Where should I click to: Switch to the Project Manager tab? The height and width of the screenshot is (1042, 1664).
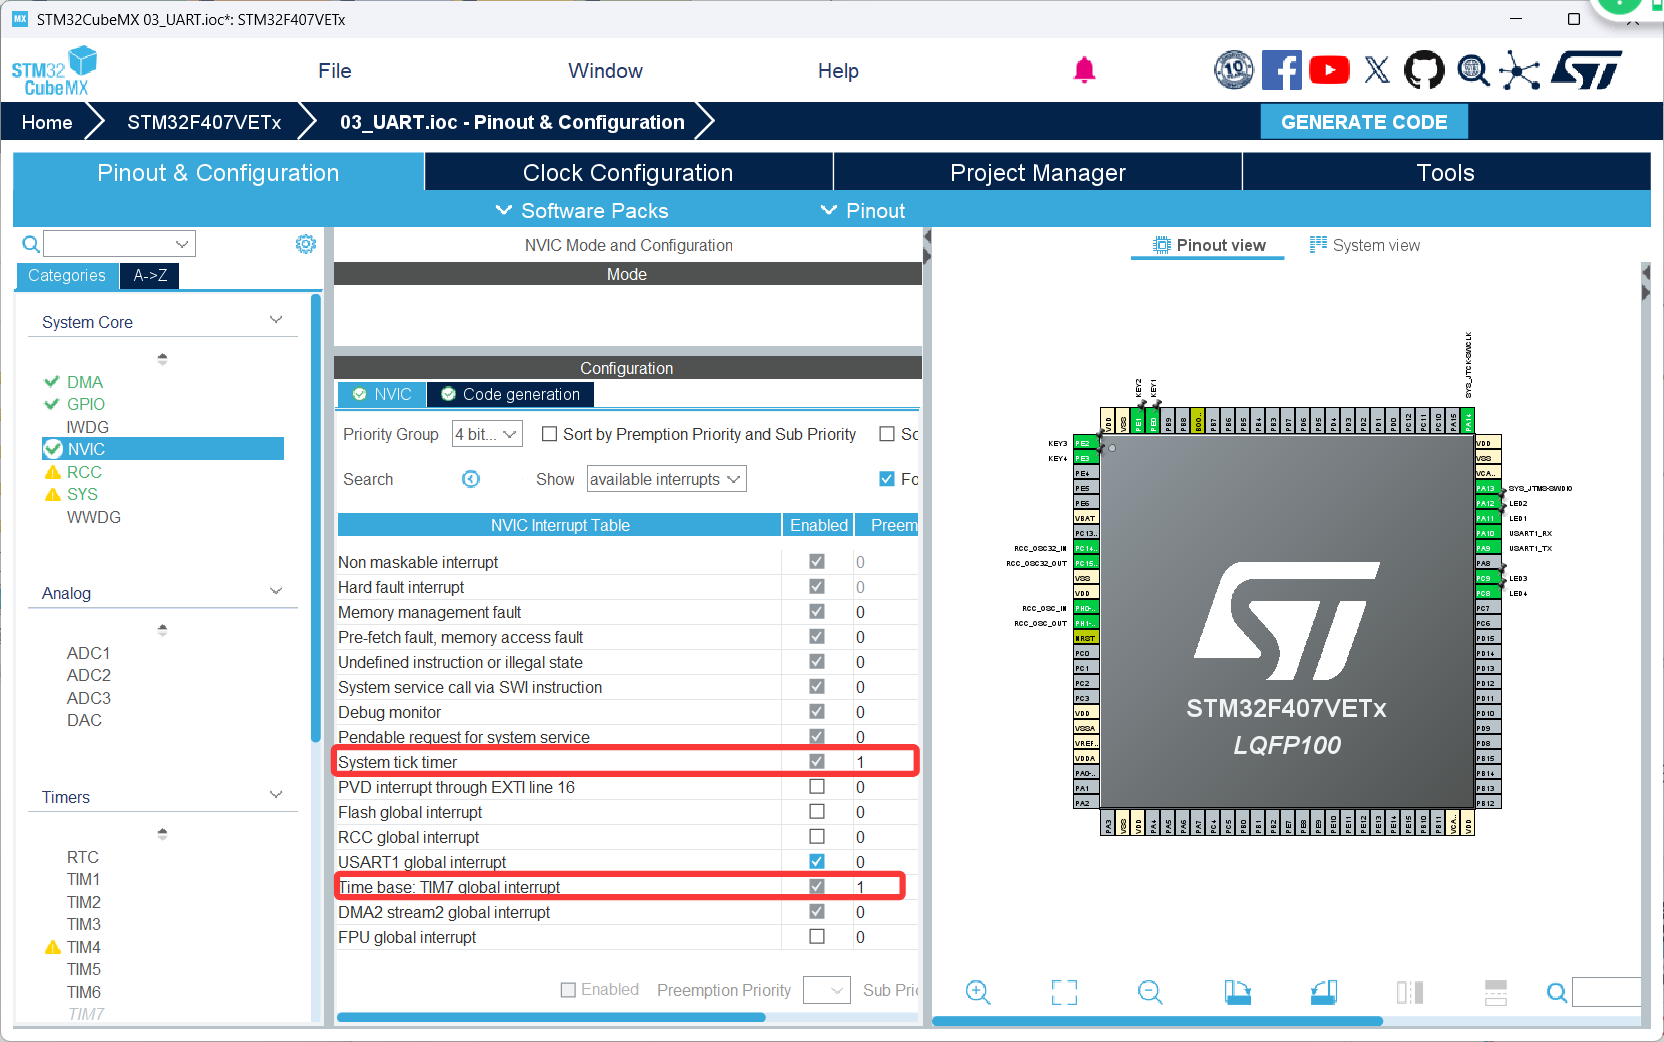click(1037, 172)
